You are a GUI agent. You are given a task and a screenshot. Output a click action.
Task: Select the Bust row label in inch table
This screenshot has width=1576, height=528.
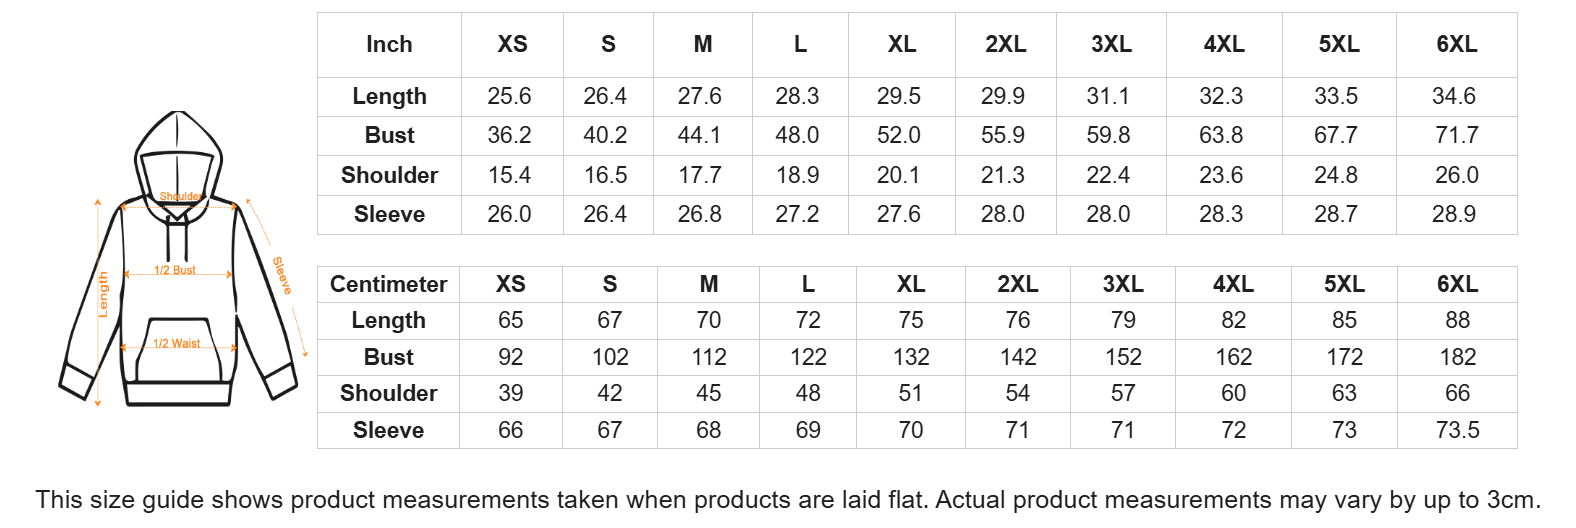(389, 135)
